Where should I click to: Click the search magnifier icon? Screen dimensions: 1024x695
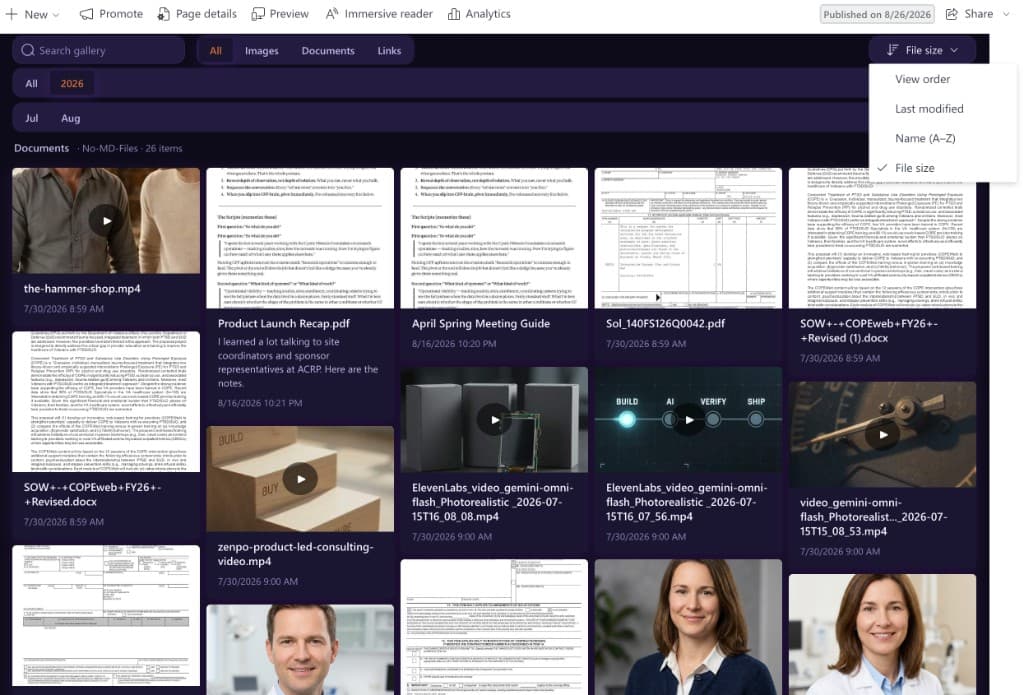27,50
